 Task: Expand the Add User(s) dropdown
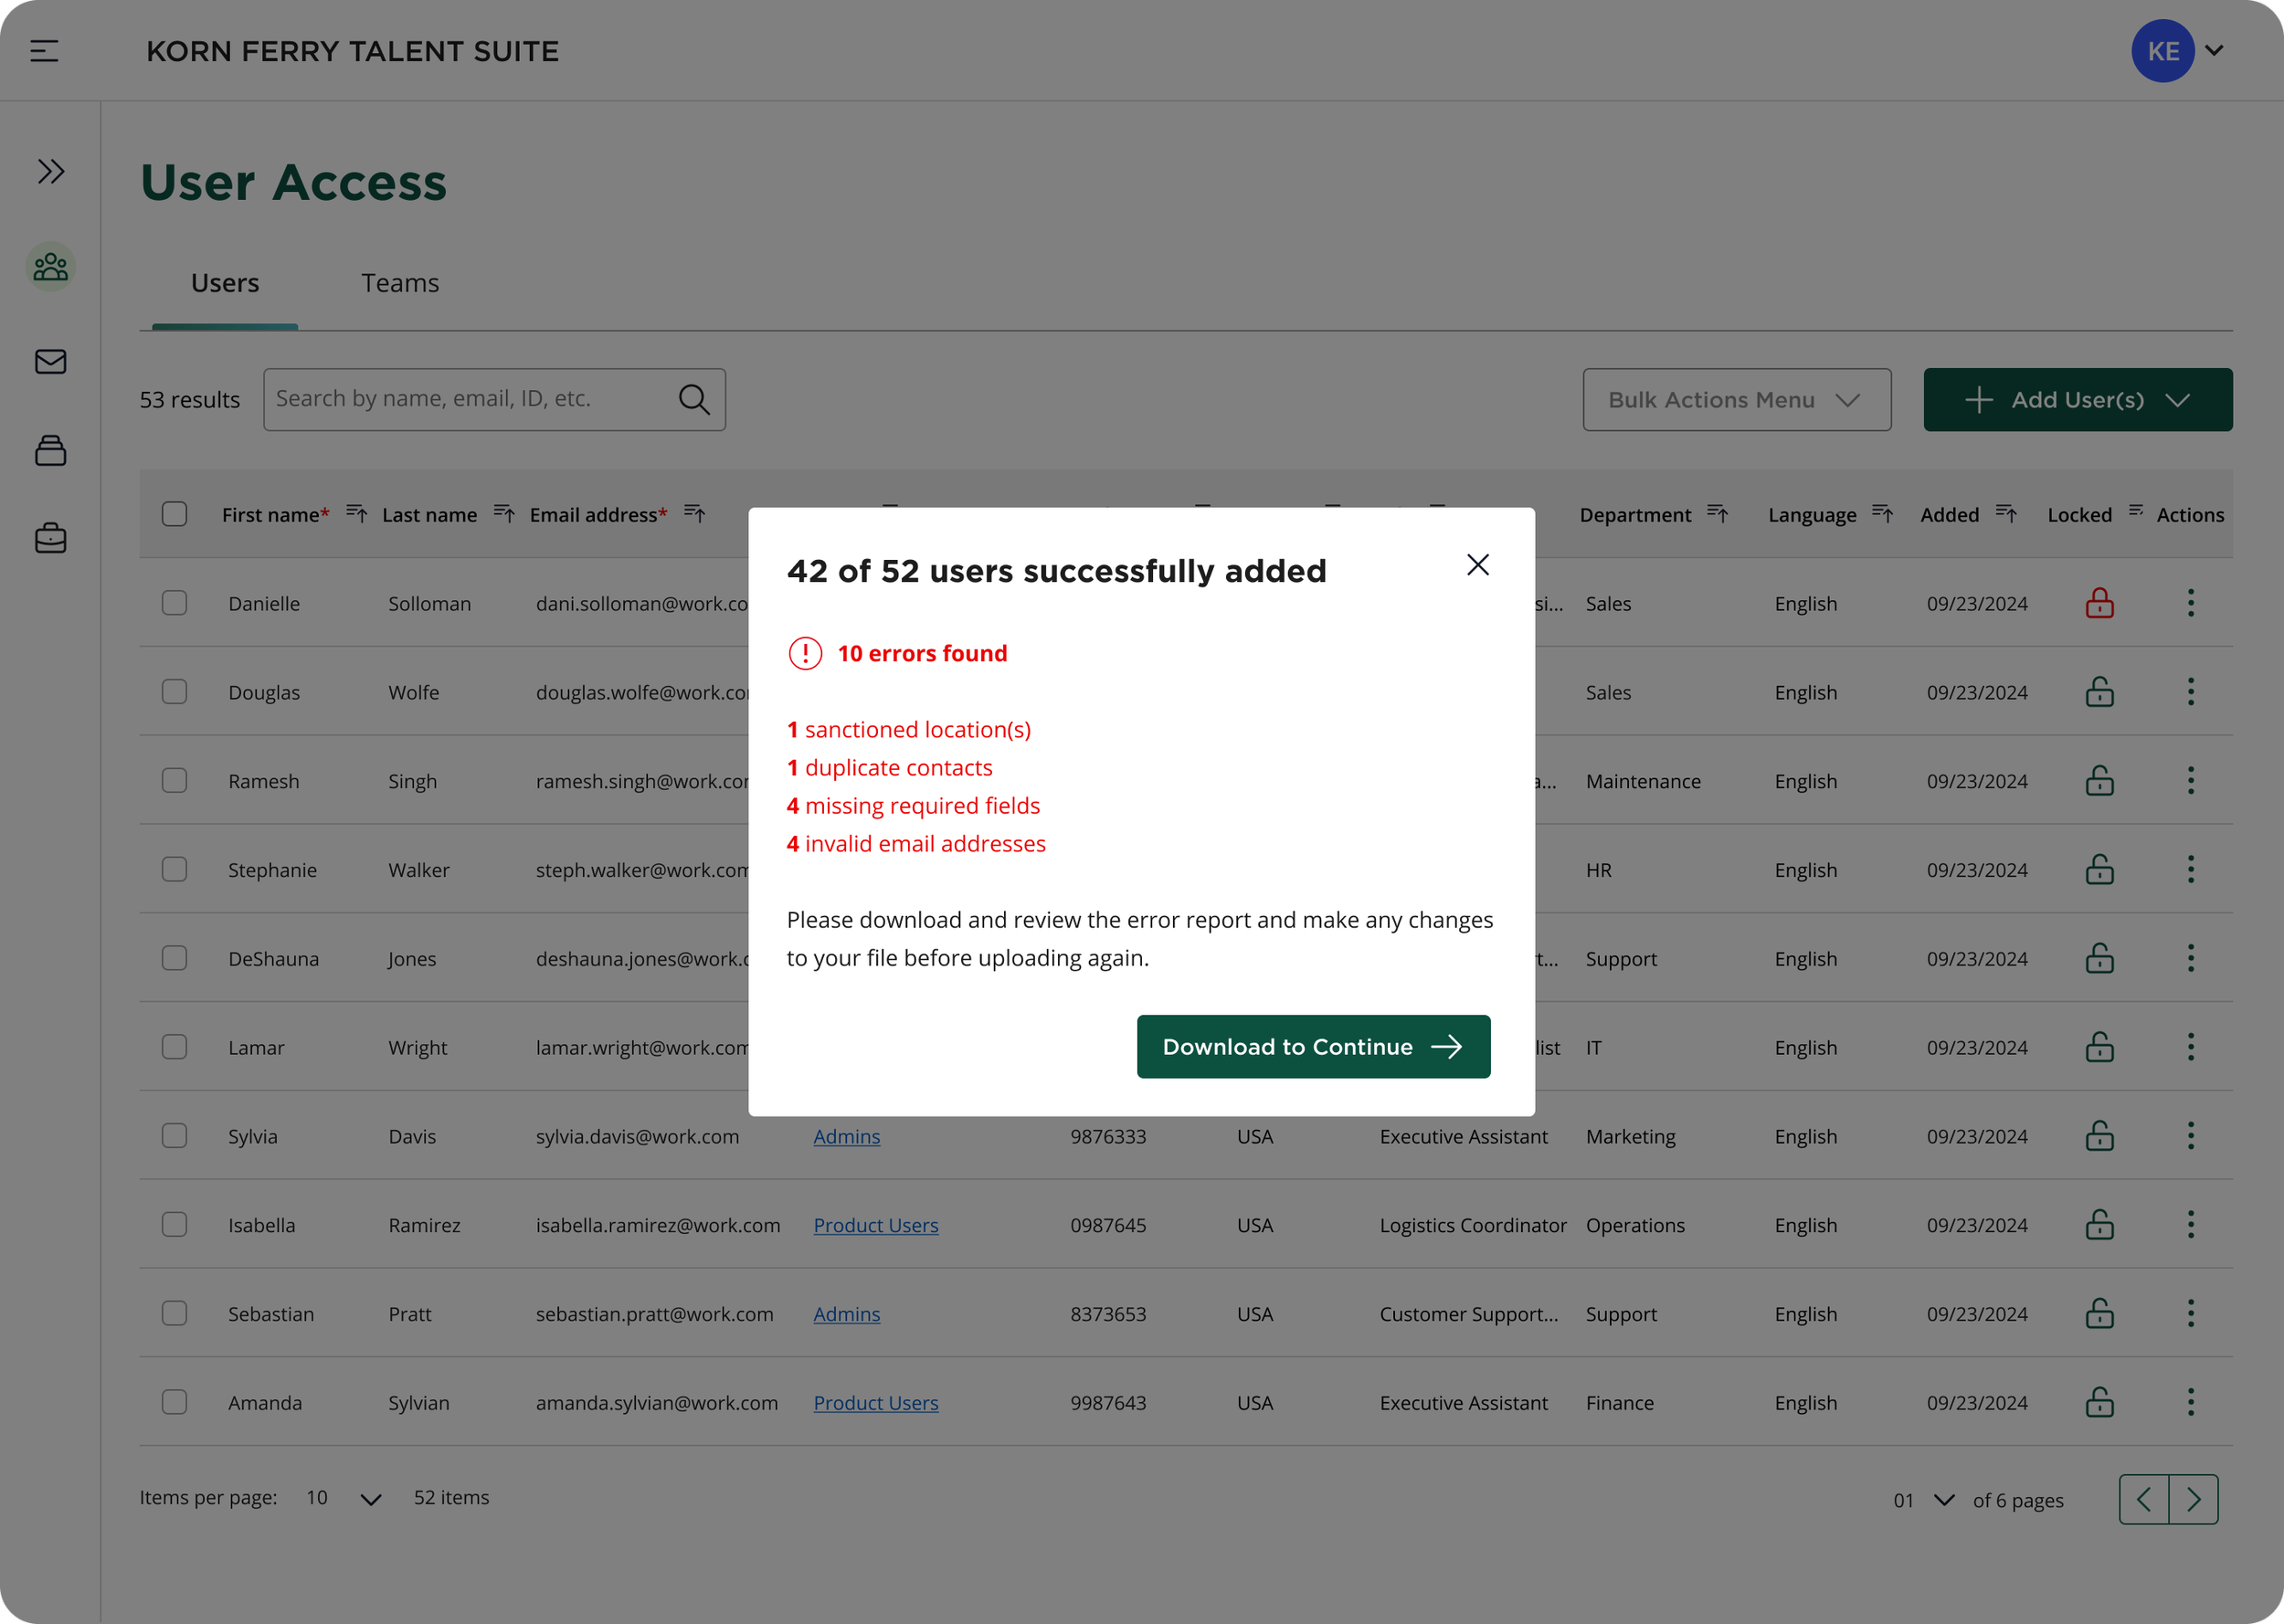[2077, 399]
